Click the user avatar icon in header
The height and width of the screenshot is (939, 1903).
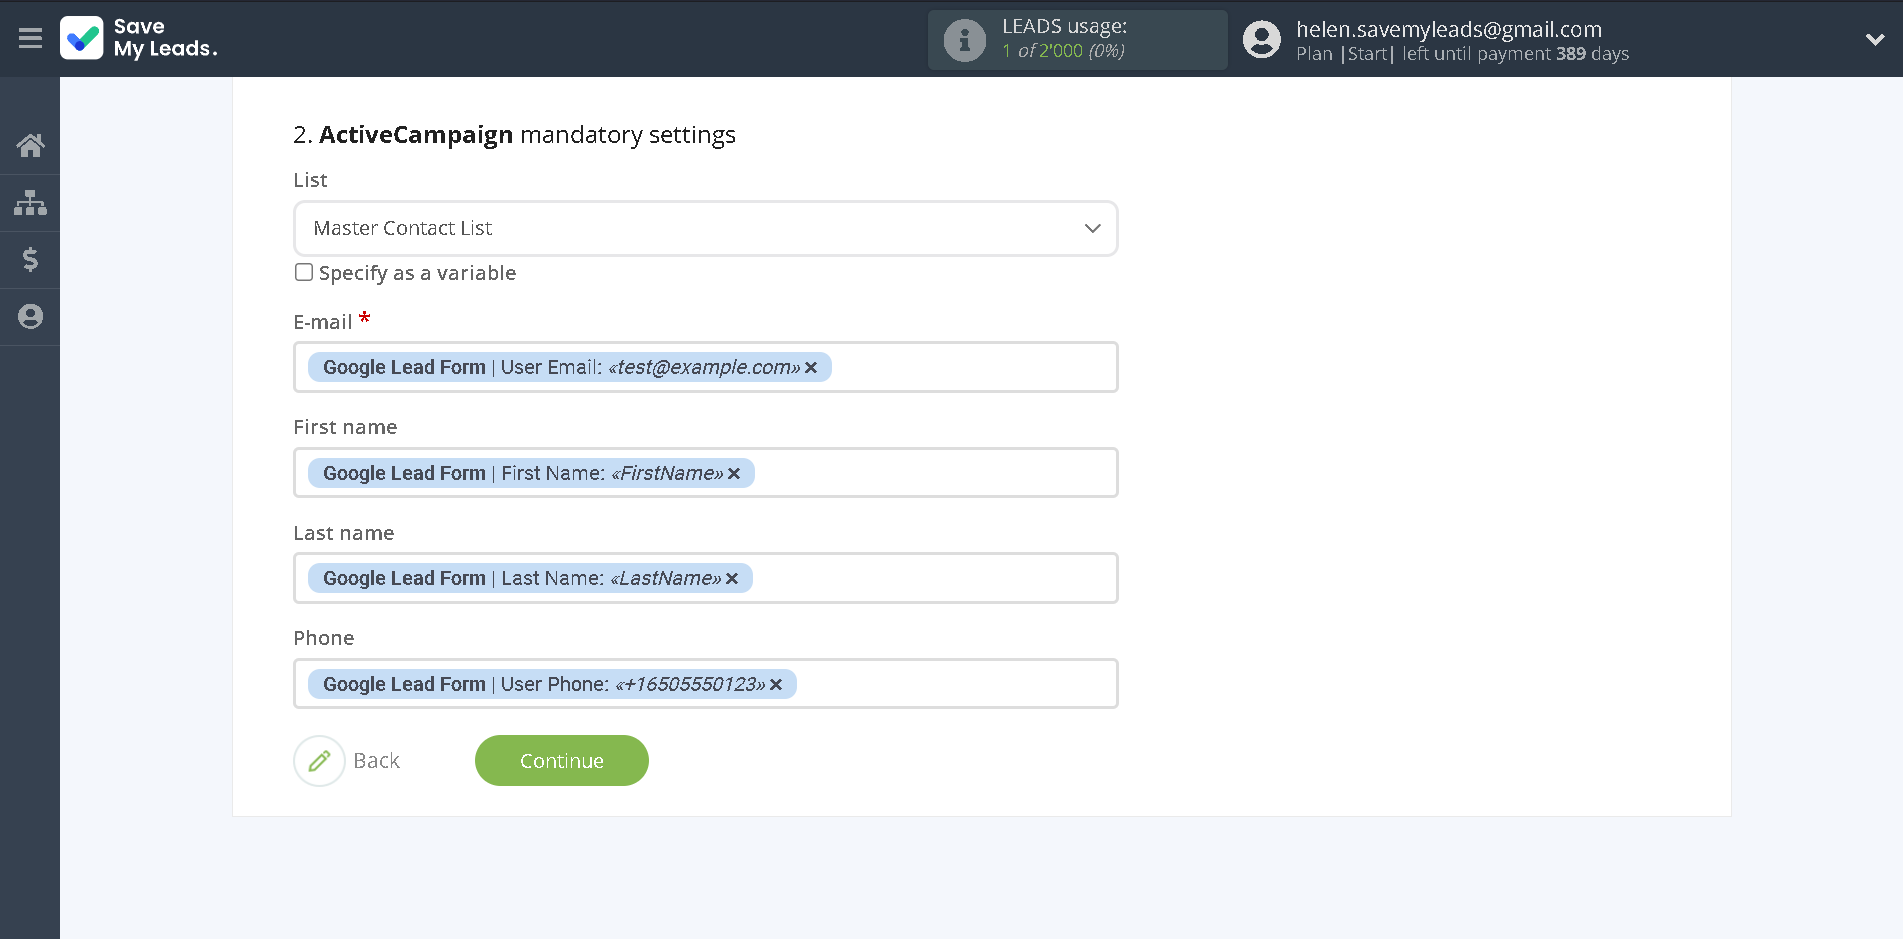pyautogui.click(x=1261, y=40)
